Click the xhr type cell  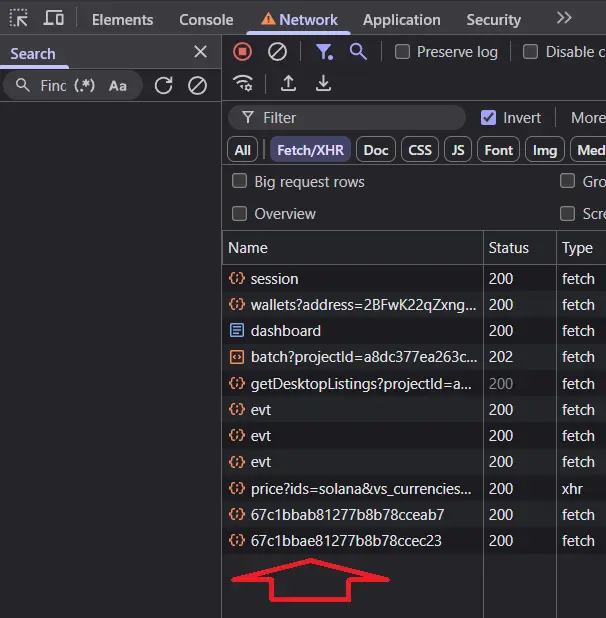(x=572, y=489)
